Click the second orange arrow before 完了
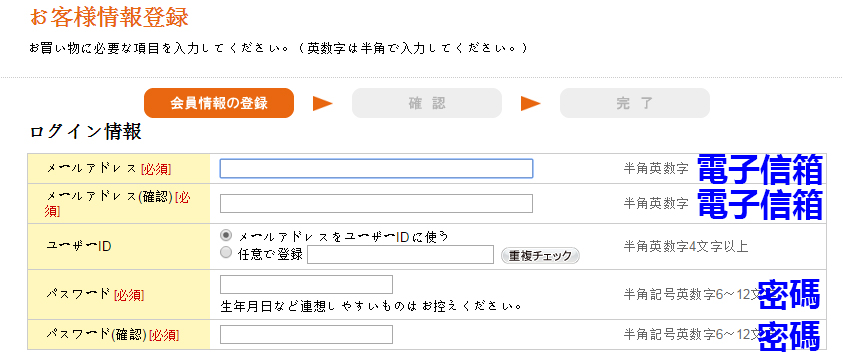 coord(531,103)
